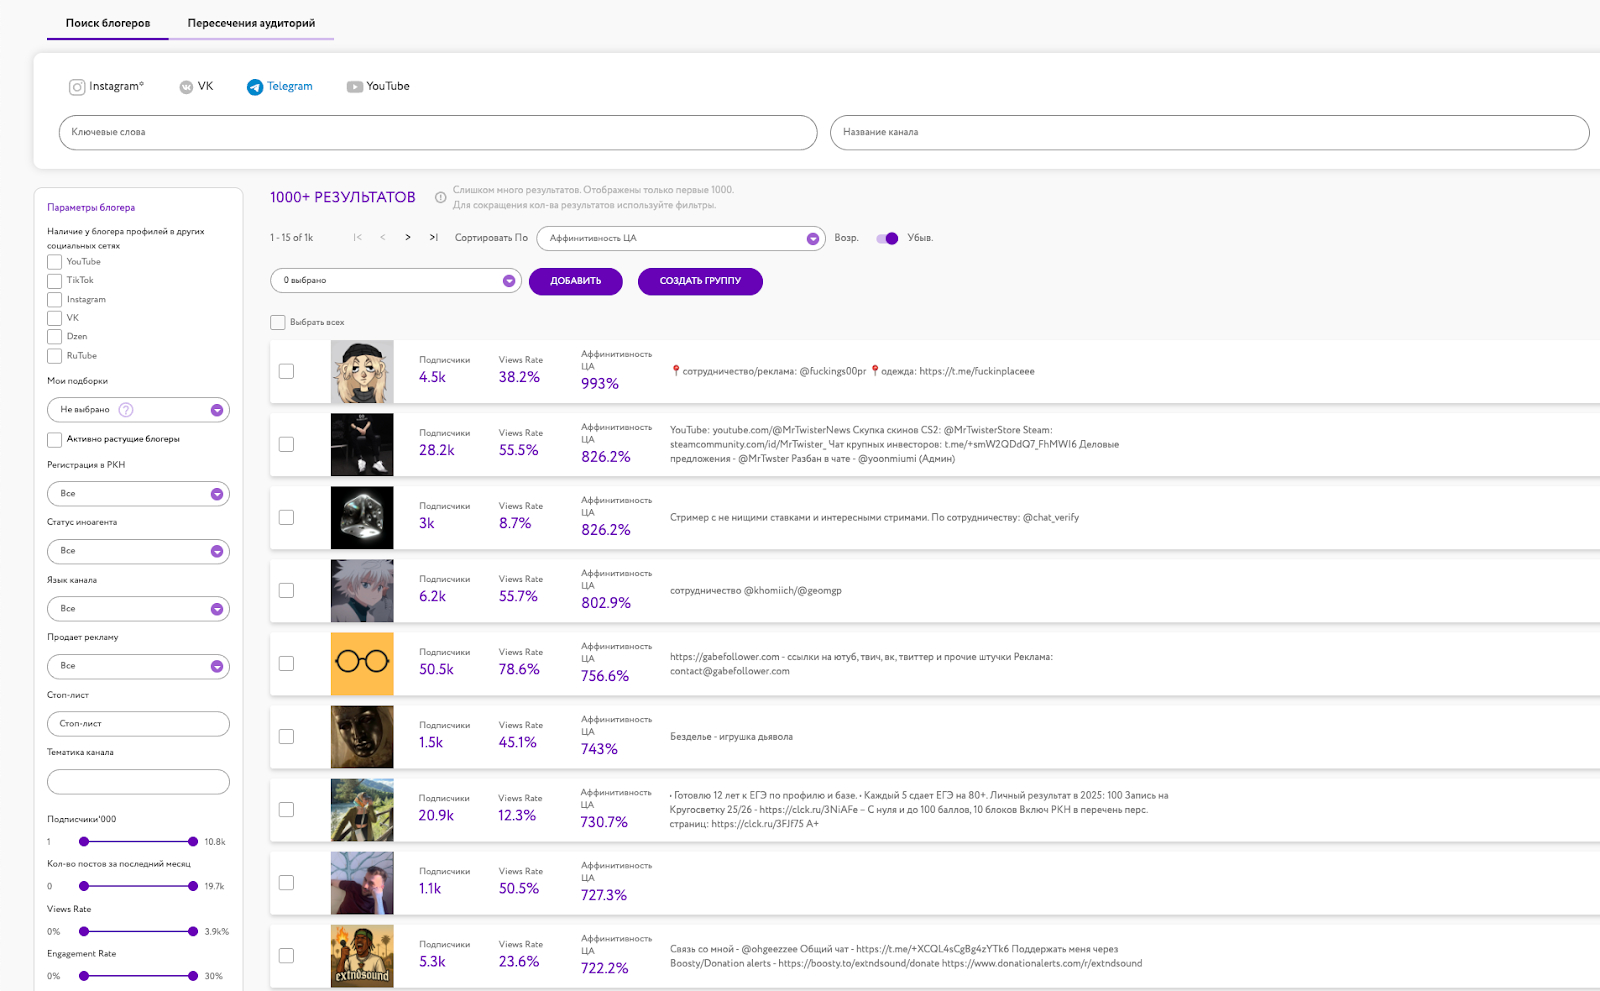Screen dimensions: 1600x991
Task: Click the Views Rate slider right handle
Action: coord(192,931)
